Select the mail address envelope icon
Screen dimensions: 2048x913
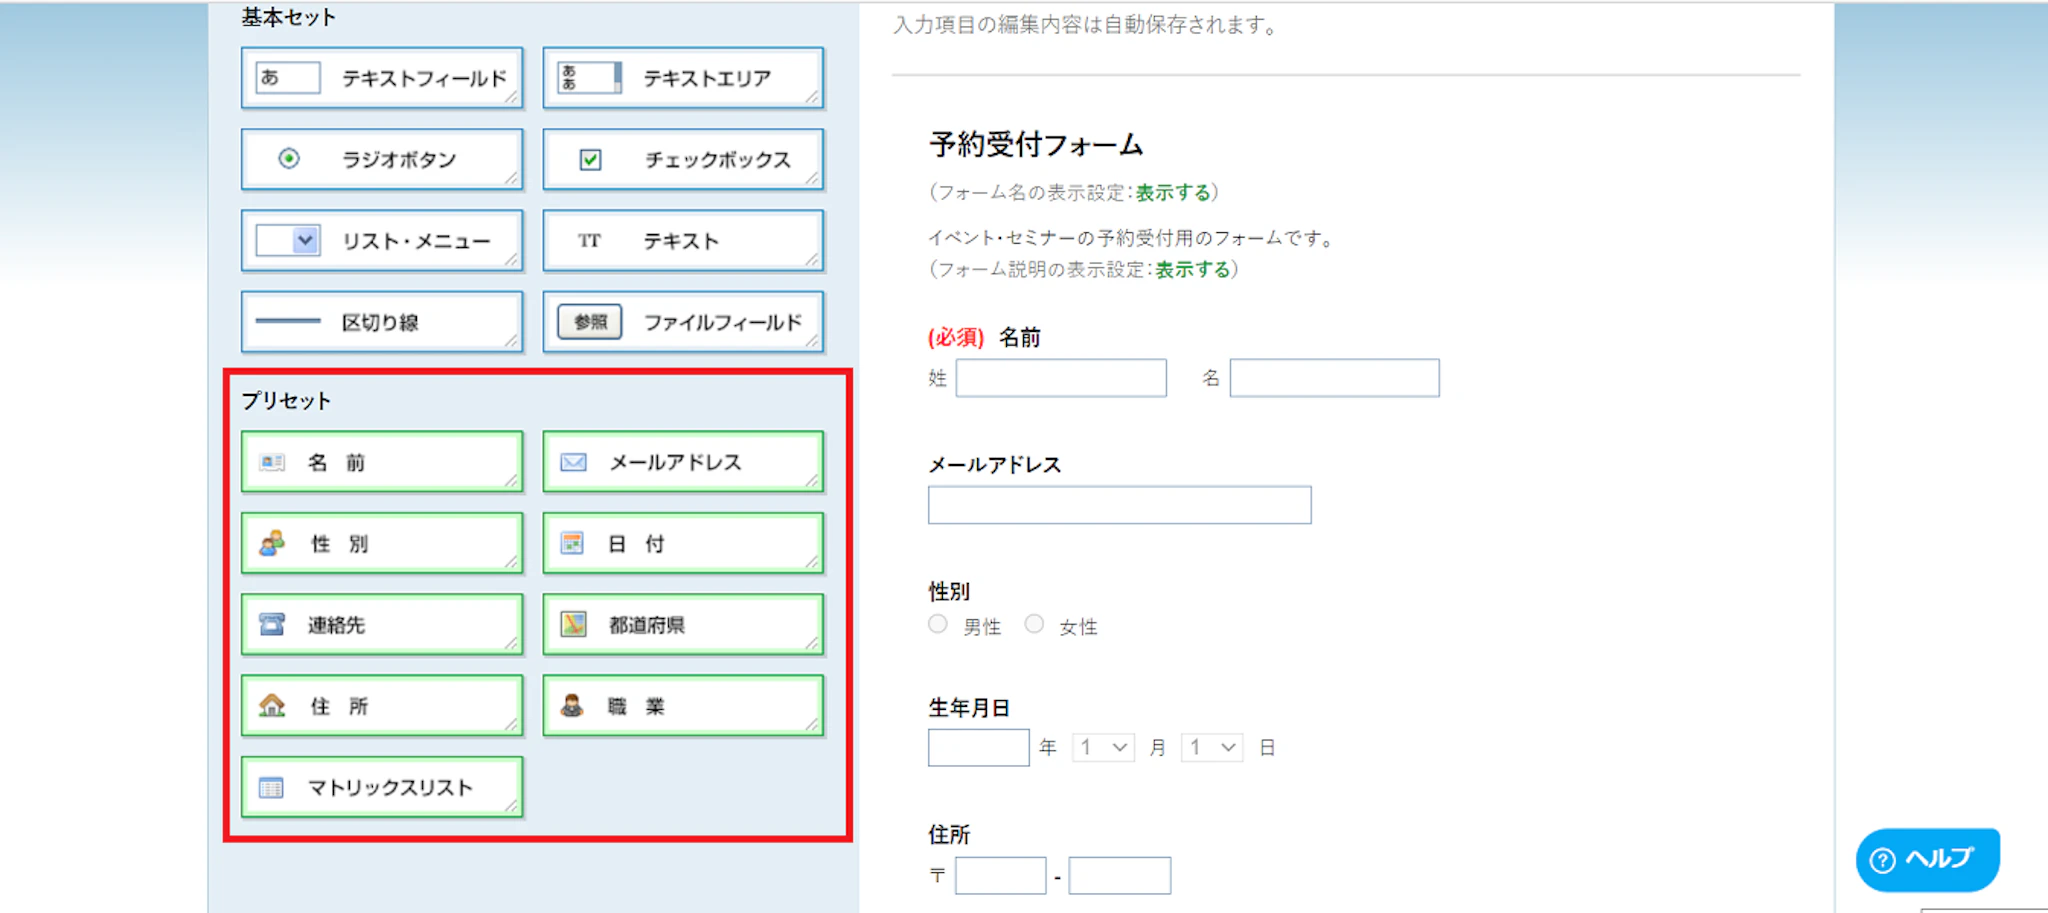[x=573, y=462]
